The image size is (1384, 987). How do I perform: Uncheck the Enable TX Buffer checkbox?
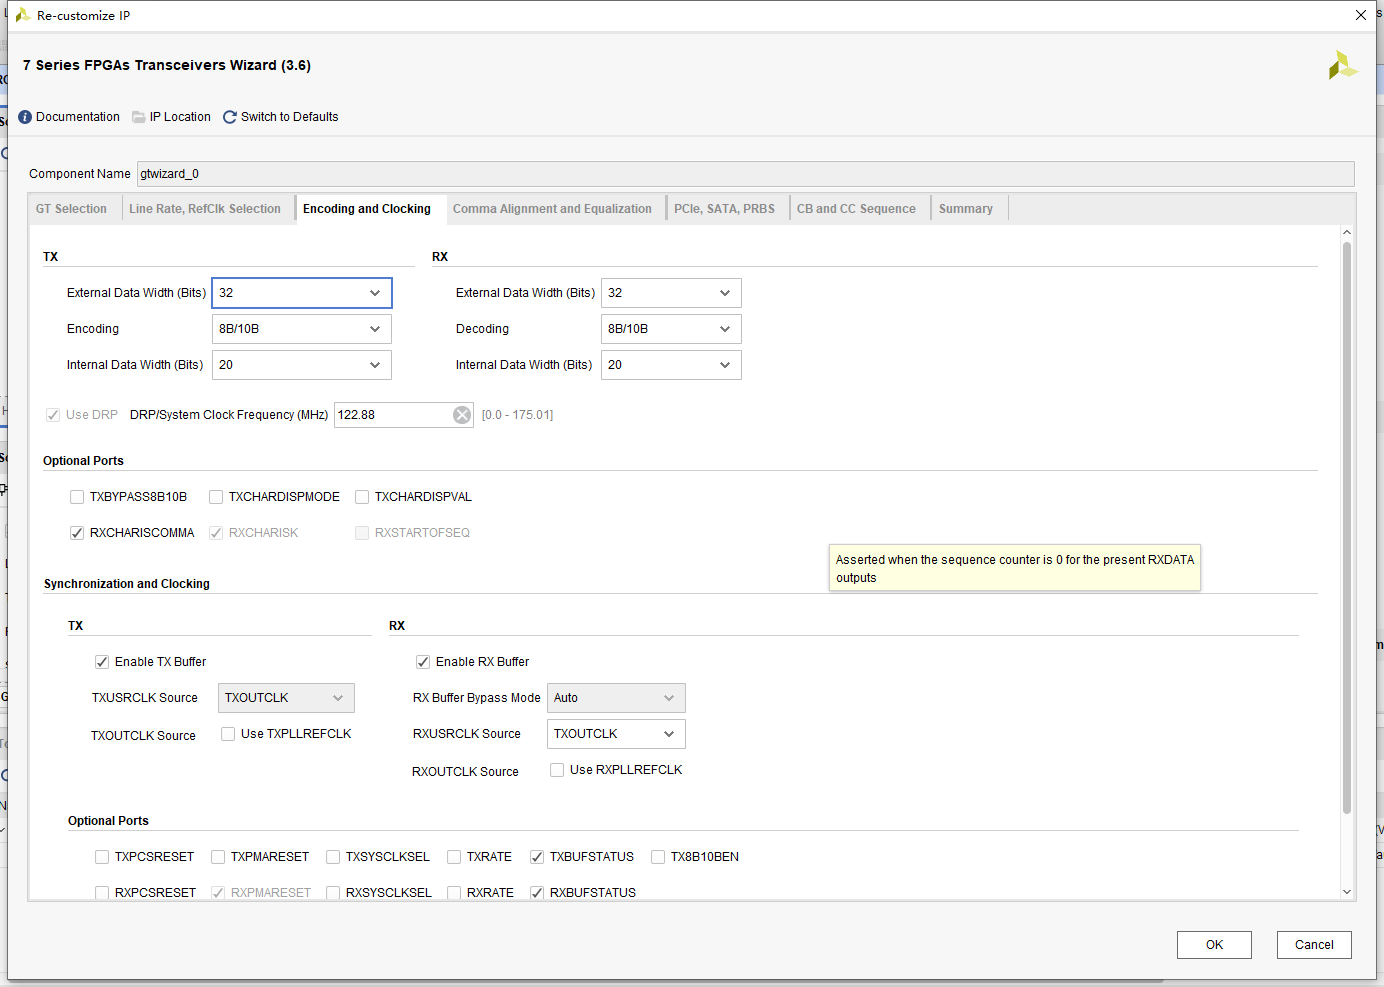point(102,662)
